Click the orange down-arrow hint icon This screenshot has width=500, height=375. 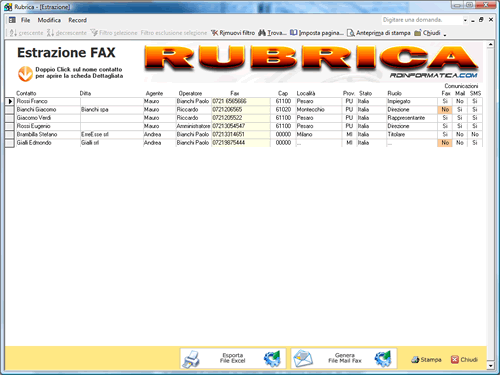click(25, 73)
